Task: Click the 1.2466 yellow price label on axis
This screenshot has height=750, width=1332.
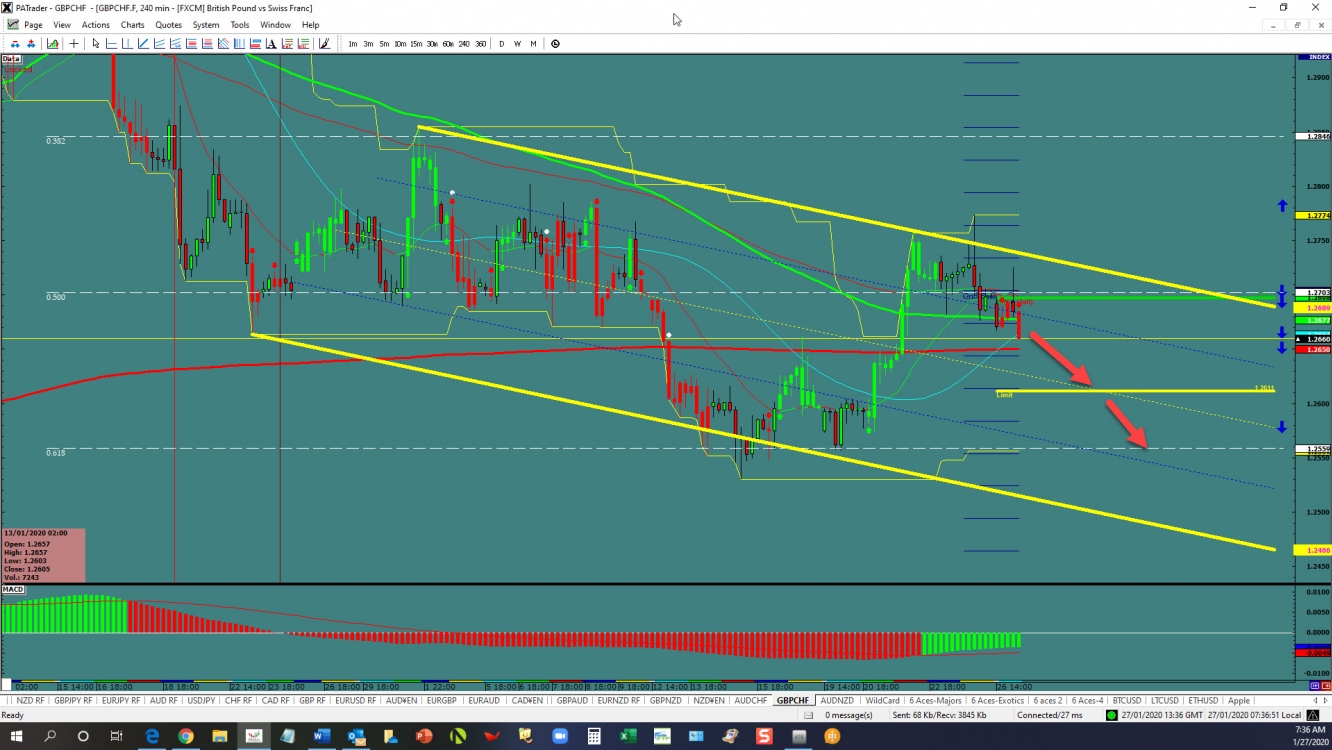Action: [x=1311, y=551]
